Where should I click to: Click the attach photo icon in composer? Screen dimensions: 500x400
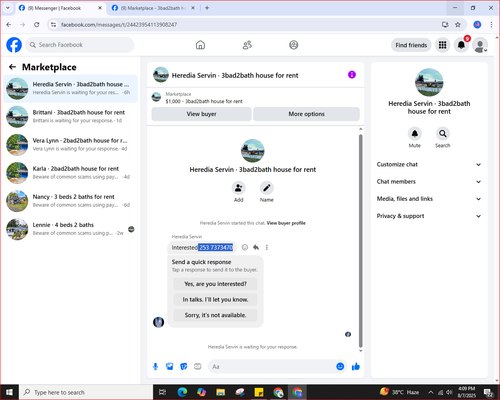click(x=170, y=367)
